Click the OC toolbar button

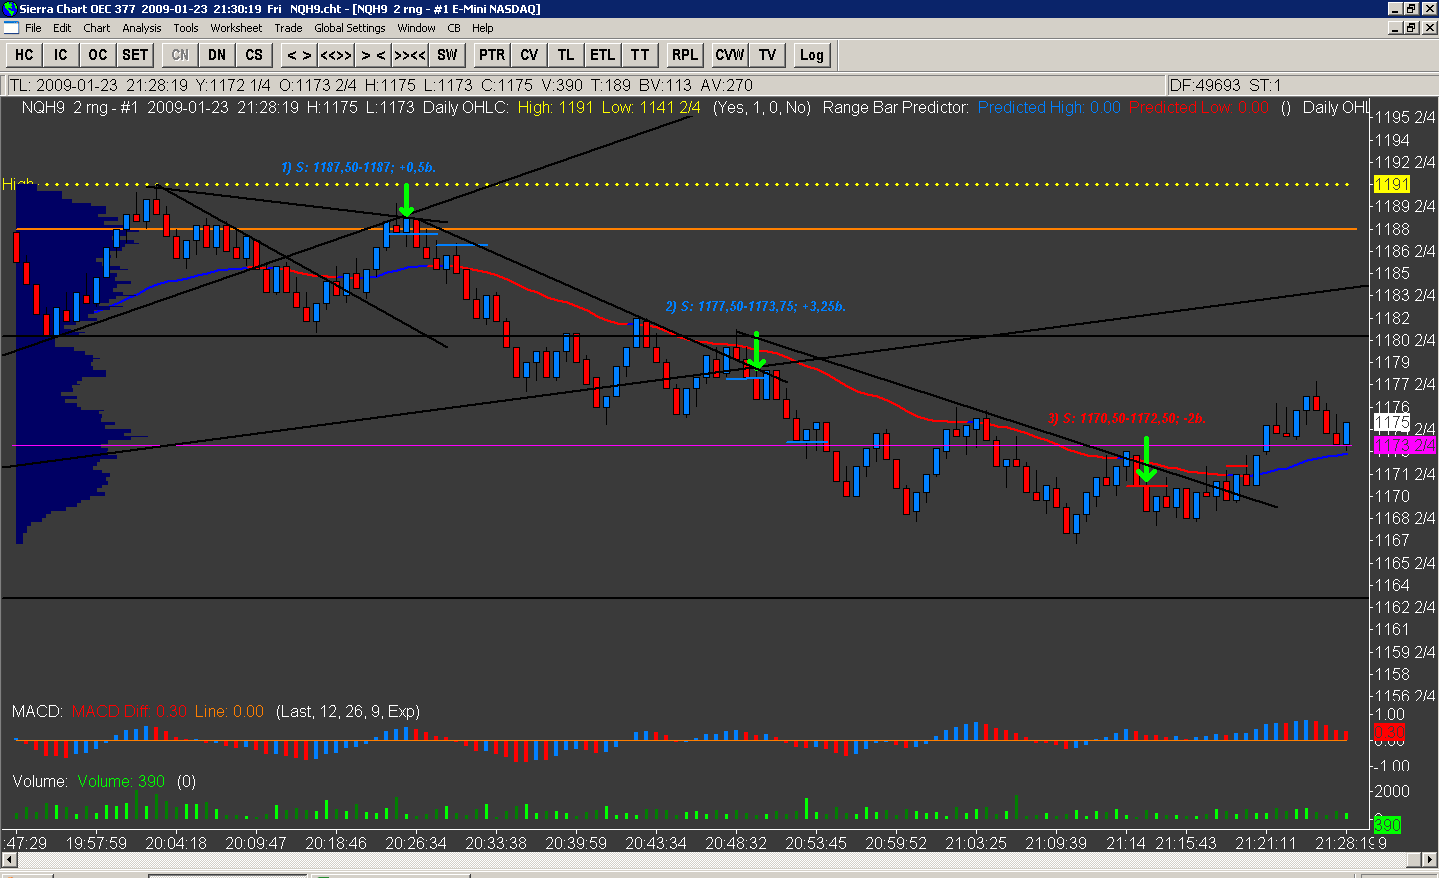(x=98, y=55)
